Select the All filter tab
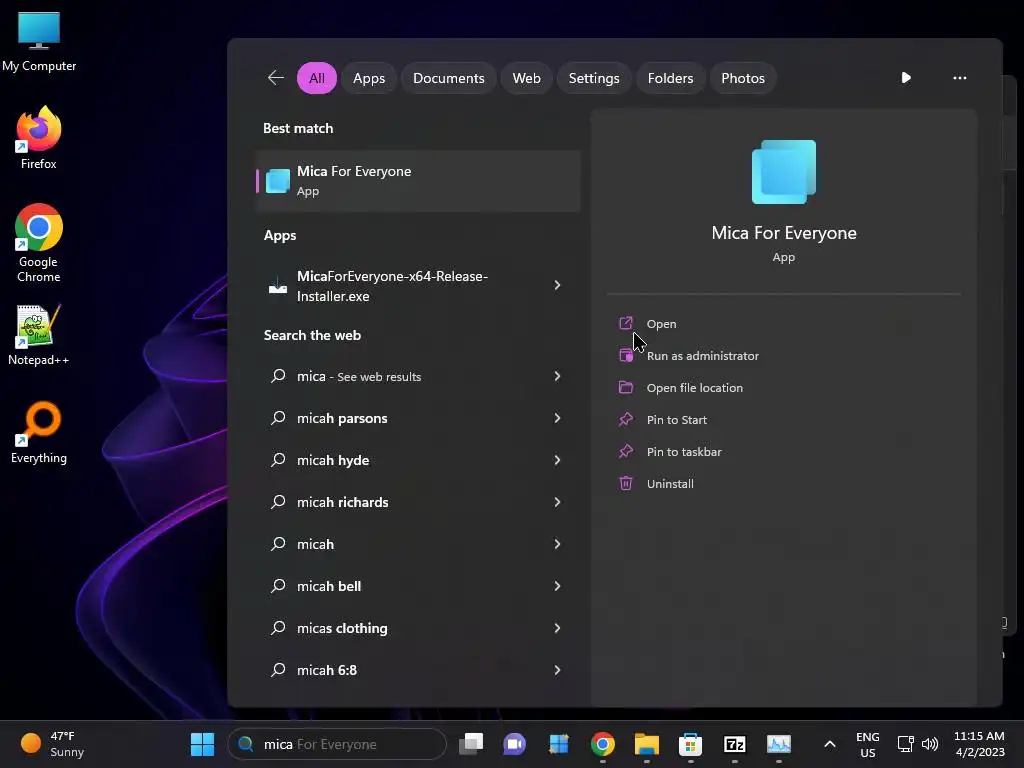Image resolution: width=1024 pixels, height=768 pixels. [x=317, y=78]
